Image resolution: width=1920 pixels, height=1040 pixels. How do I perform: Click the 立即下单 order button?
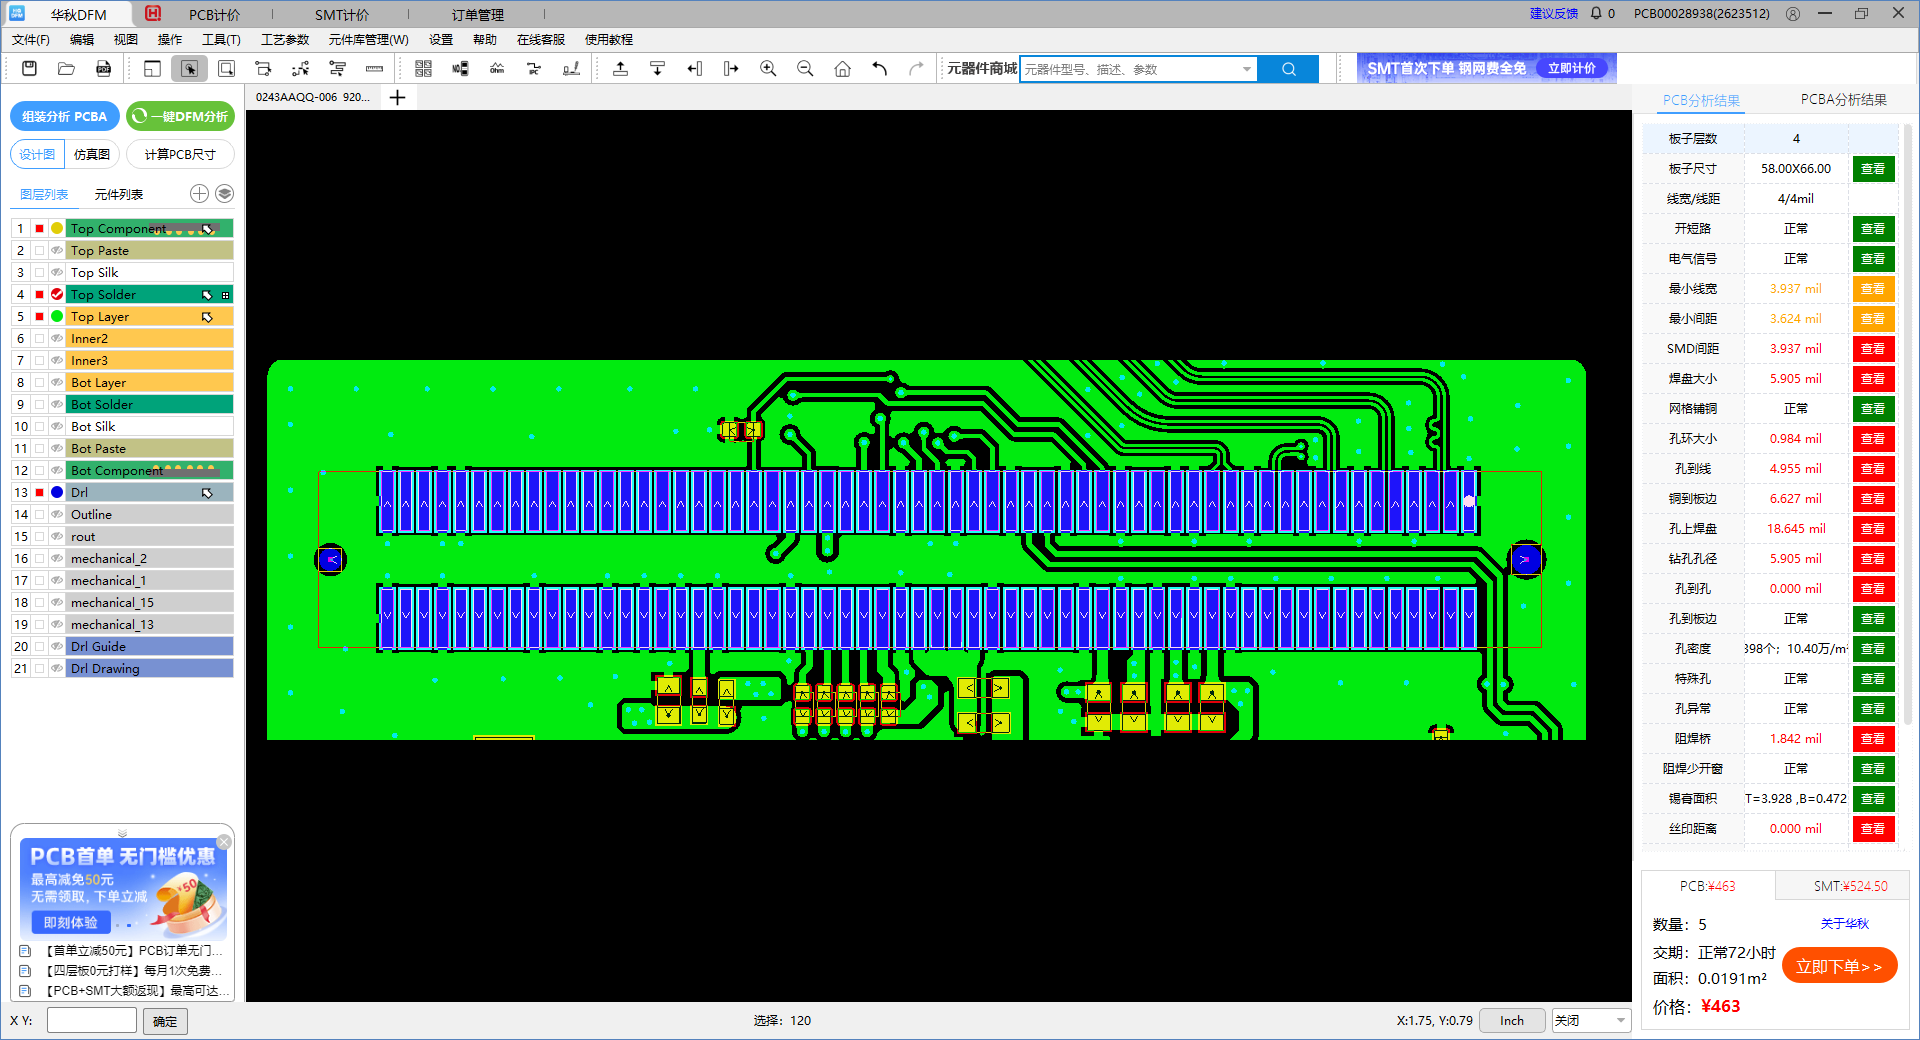pos(1838,966)
